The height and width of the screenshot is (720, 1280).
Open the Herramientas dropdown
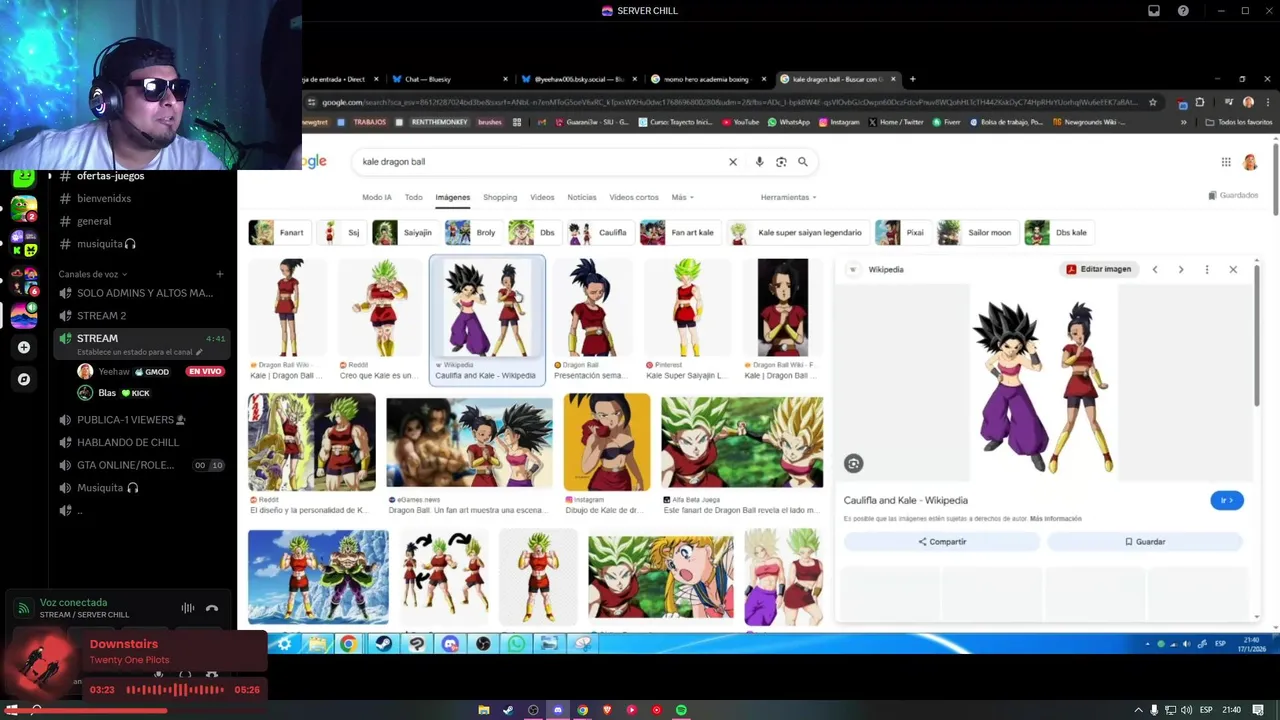tap(788, 197)
